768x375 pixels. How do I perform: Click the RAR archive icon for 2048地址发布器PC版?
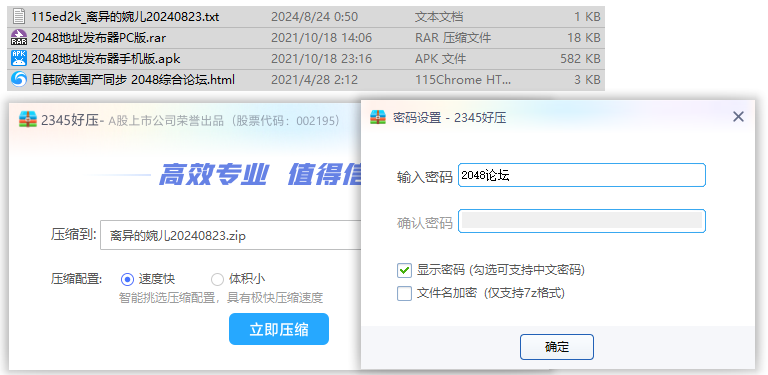tap(19, 38)
